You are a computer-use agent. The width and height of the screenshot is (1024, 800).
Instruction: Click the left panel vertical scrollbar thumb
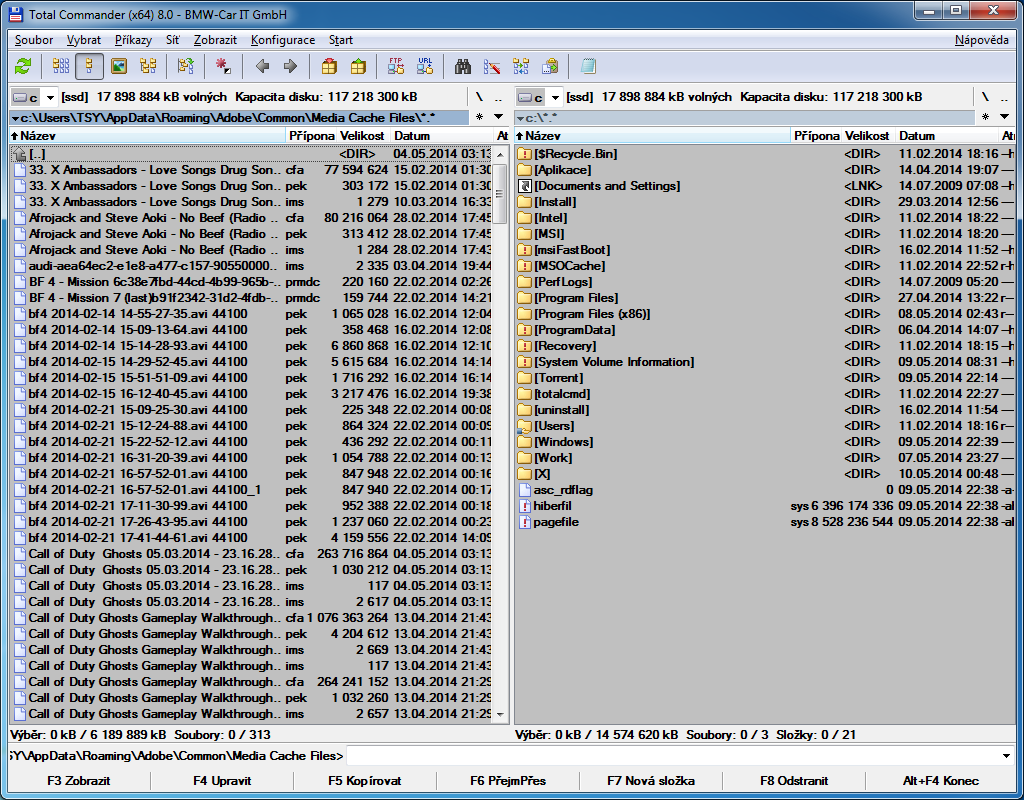point(500,194)
